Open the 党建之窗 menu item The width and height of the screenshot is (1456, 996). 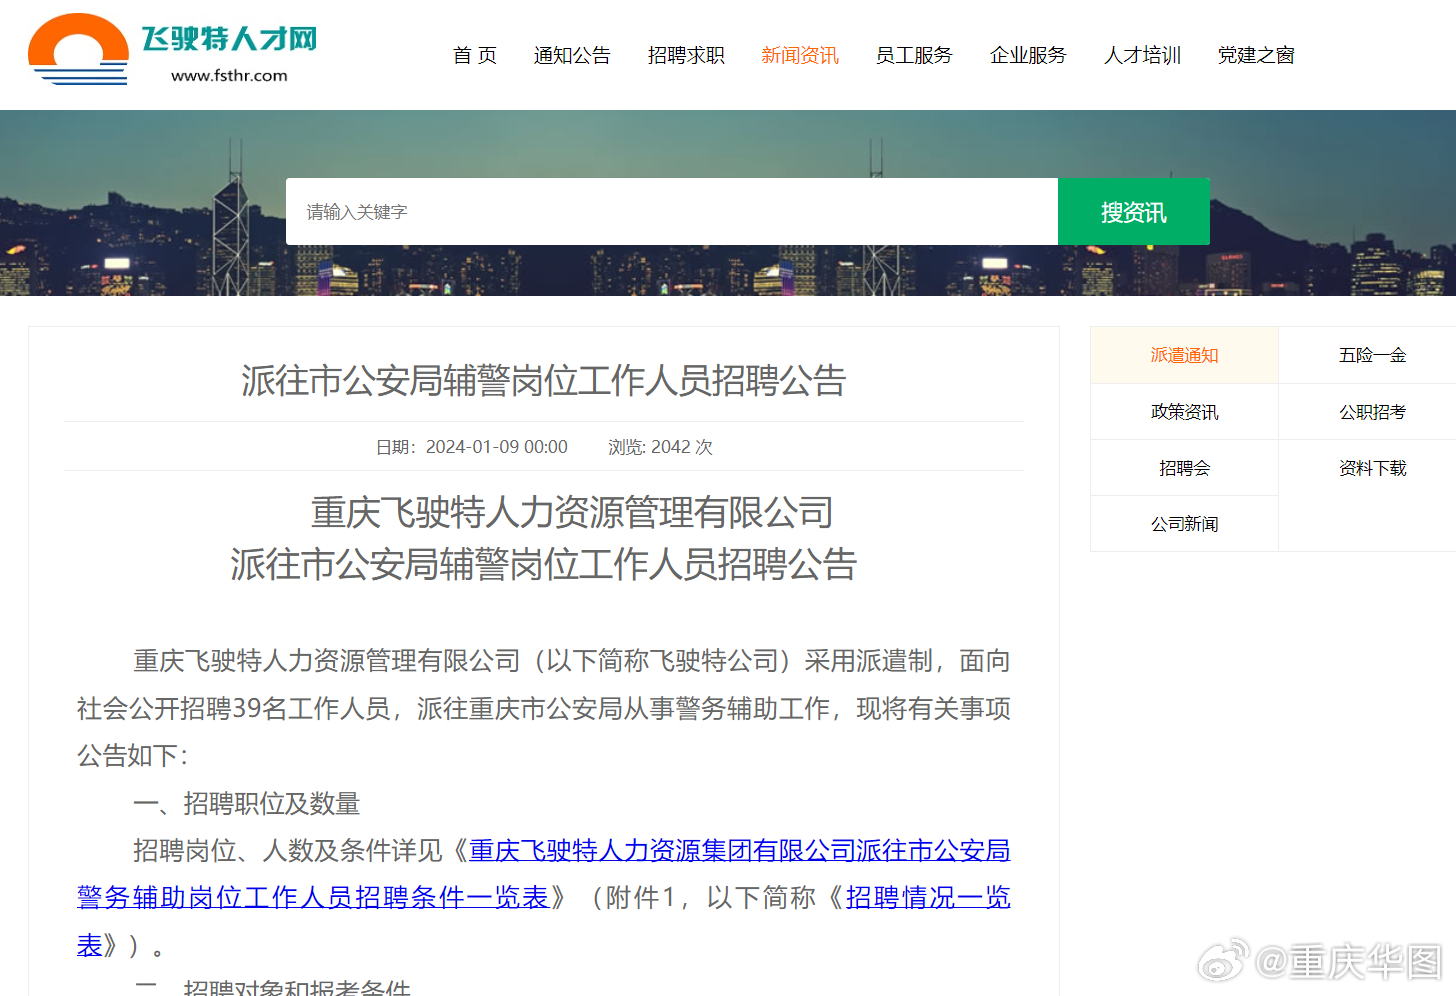click(1256, 55)
